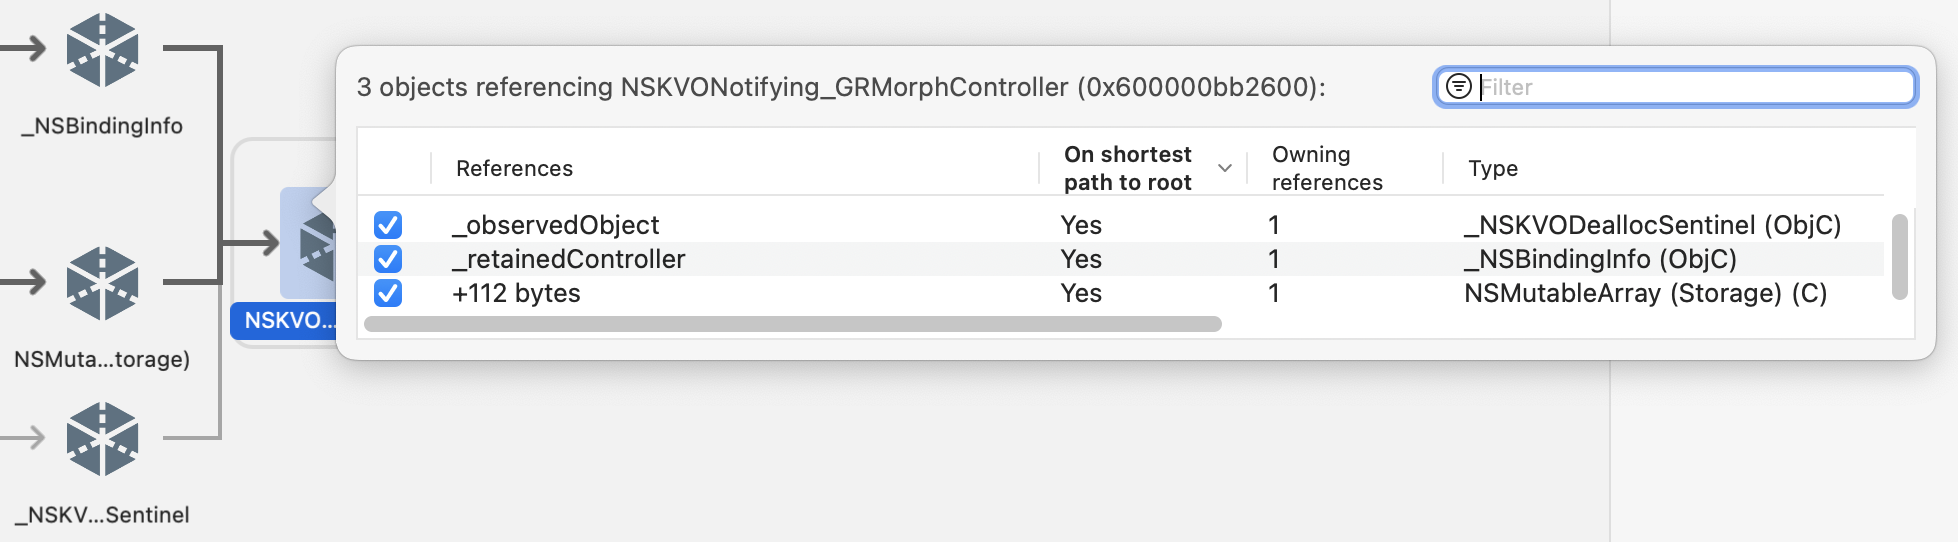The image size is (1958, 542).
Task: Select the NSMutableArray (Storage) (C) type row
Action: (1120, 293)
